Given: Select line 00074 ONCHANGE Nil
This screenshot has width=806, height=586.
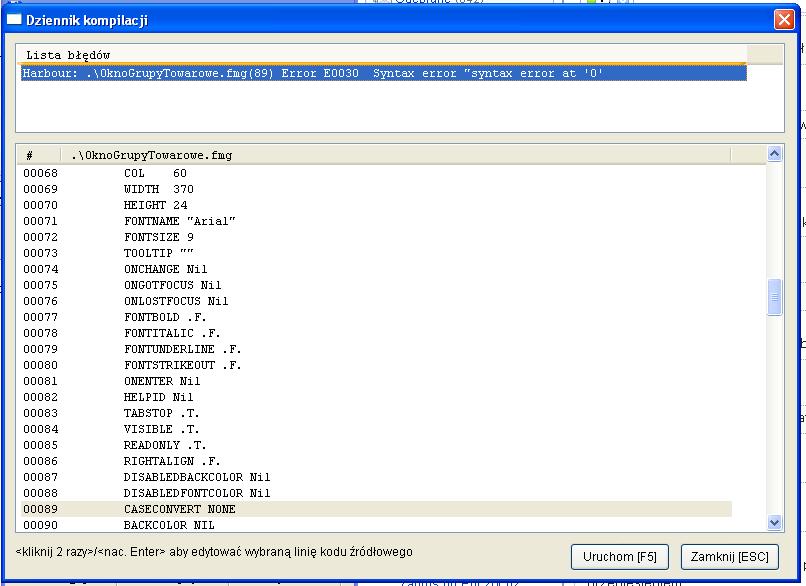Looking at the screenshot, I should [165, 269].
